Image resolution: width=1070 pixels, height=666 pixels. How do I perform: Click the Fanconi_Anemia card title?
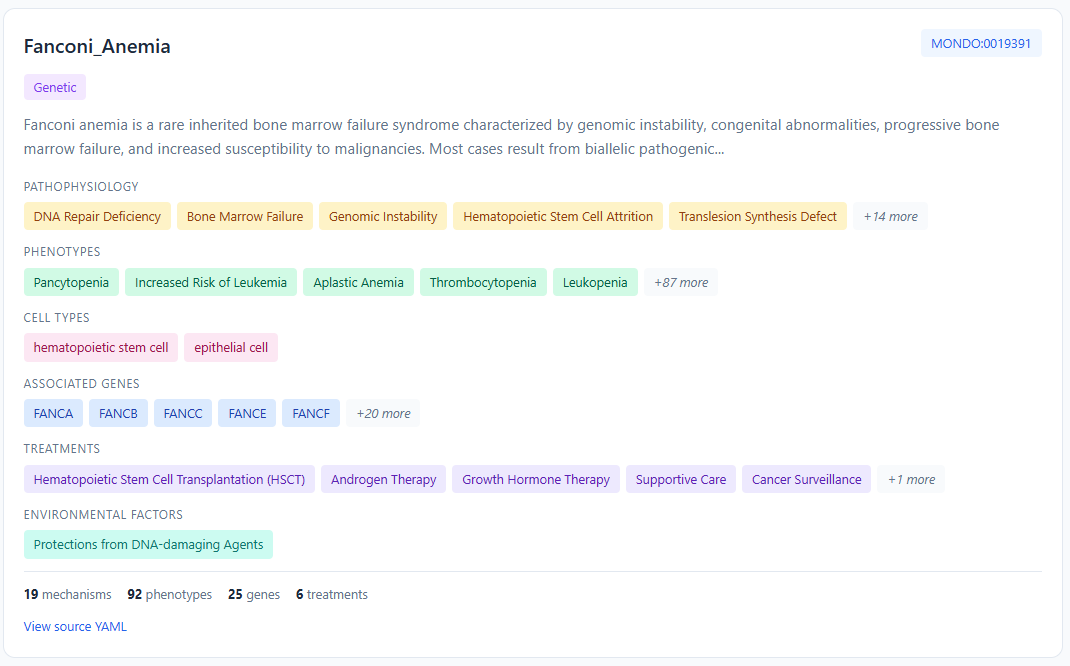click(x=97, y=46)
